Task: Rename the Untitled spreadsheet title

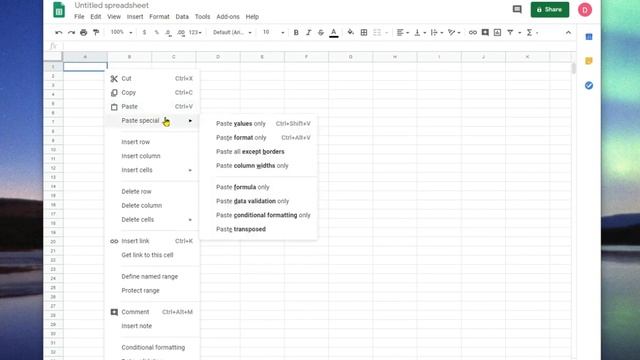Action: click(111, 5)
